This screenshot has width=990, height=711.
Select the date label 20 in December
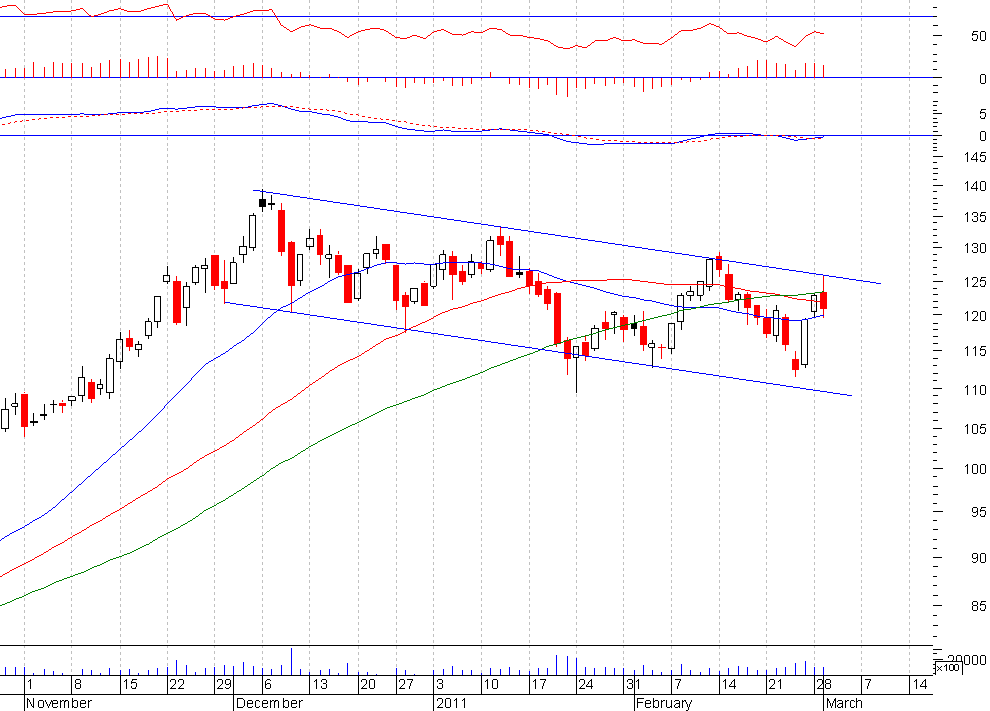tap(367, 684)
